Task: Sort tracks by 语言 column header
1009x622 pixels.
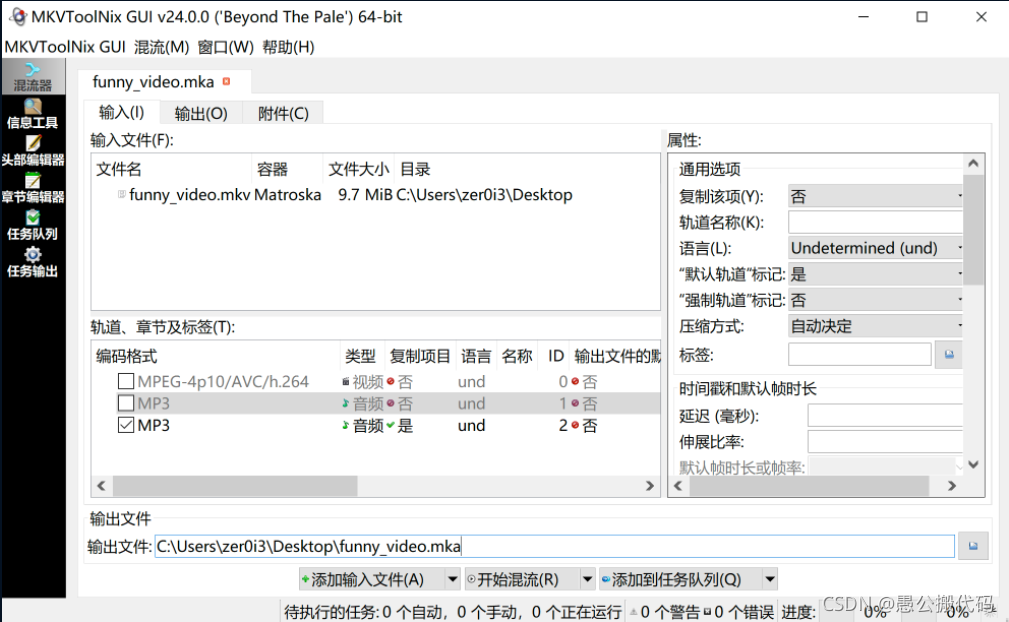Action: click(476, 356)
